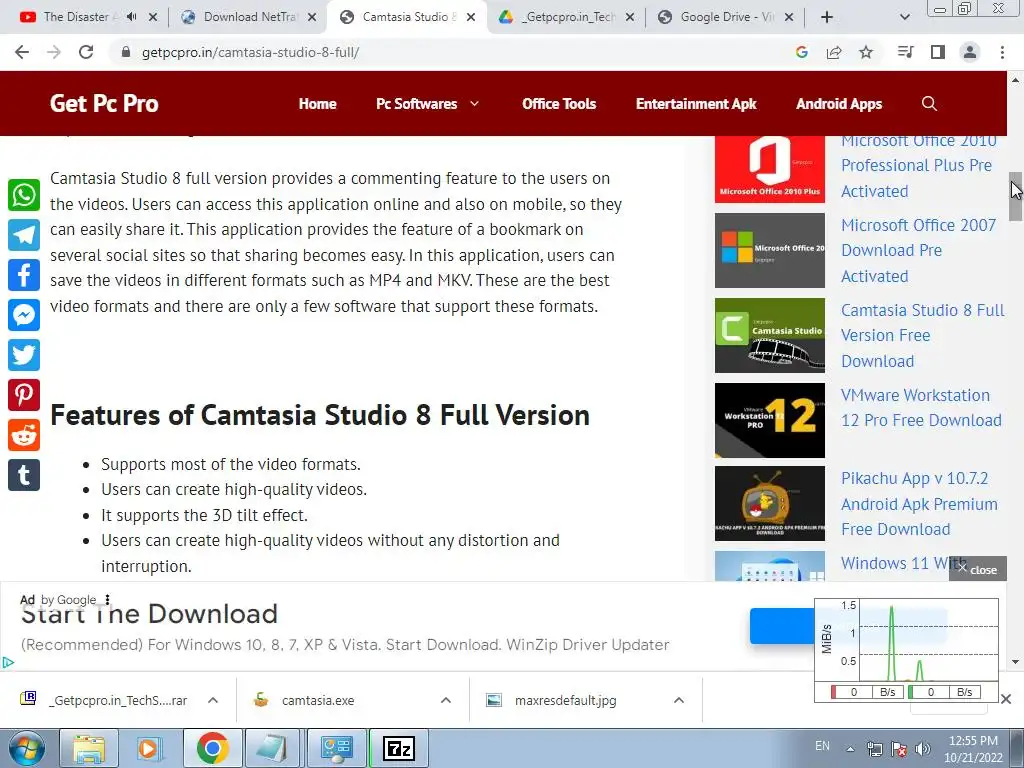Open 7-Zip from the taskbar
The width and height of the screenshot is (1024, 768).
399,748
